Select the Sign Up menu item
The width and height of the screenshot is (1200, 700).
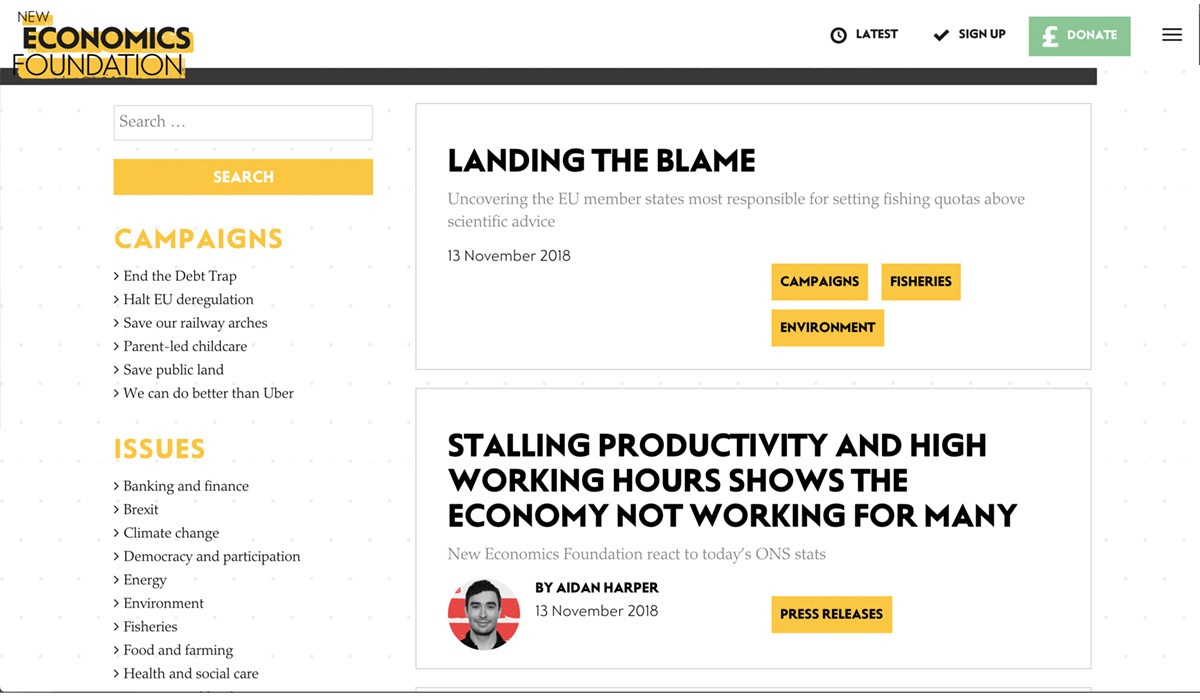(x=969, y=35)
